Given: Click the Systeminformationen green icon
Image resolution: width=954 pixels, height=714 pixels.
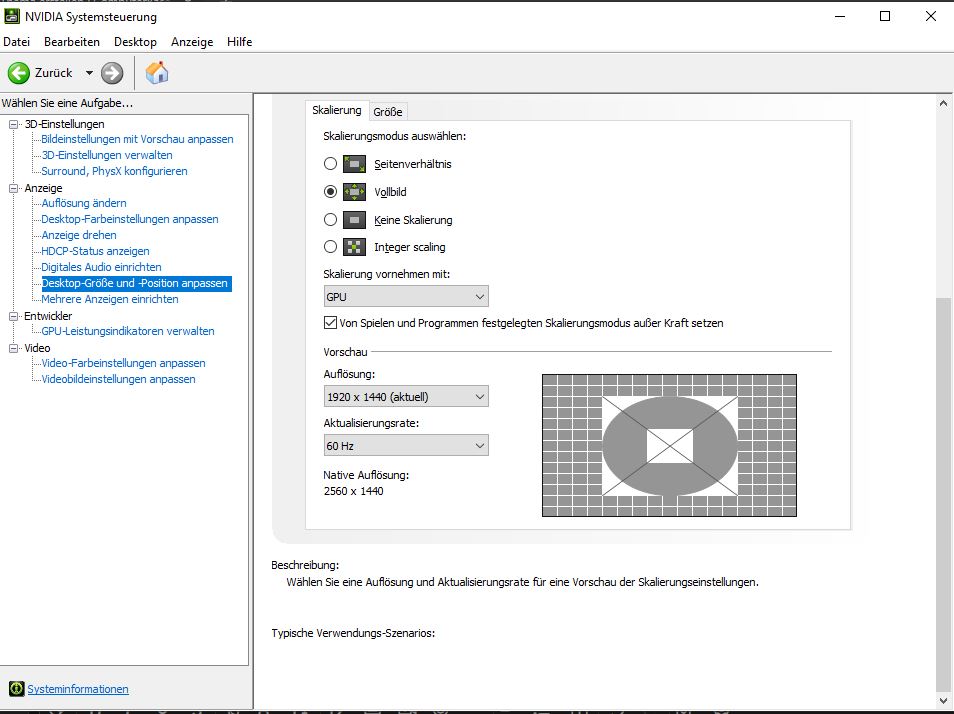Looking at the screenshot, I should (x=16, y=689).
